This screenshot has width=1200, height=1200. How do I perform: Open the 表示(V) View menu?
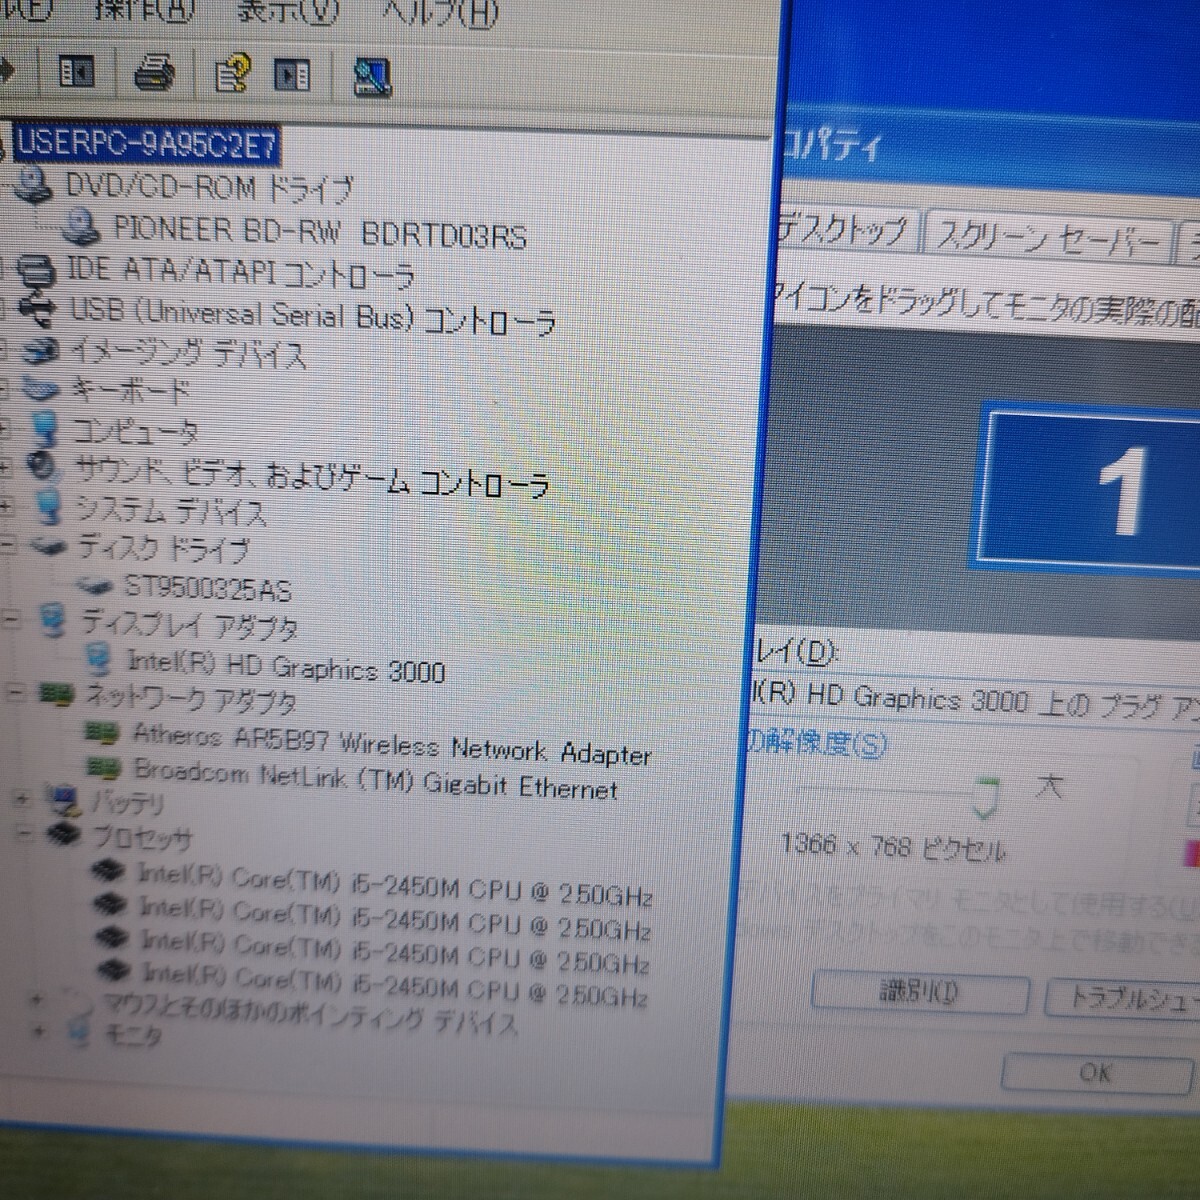[287, 12]
